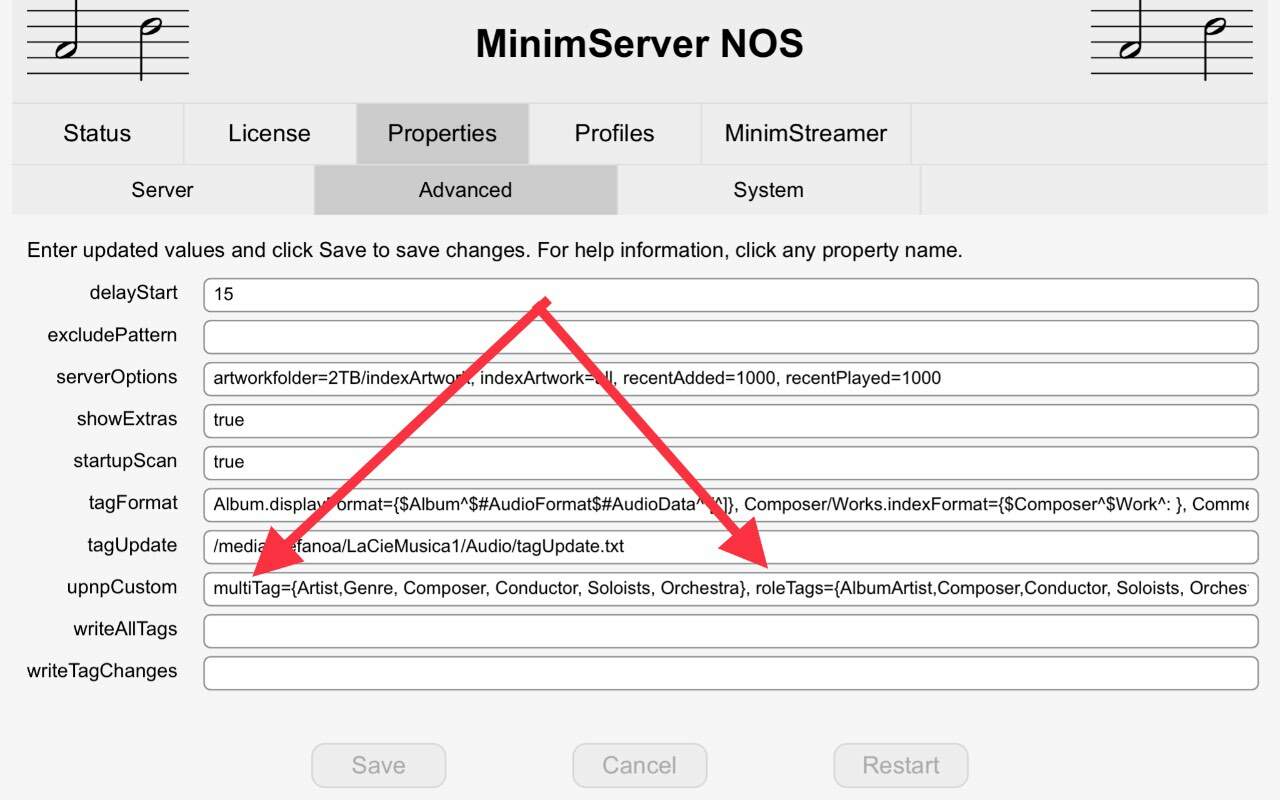Click the writeTagChanges field
Screen dimensions: 1280x800
730,673
